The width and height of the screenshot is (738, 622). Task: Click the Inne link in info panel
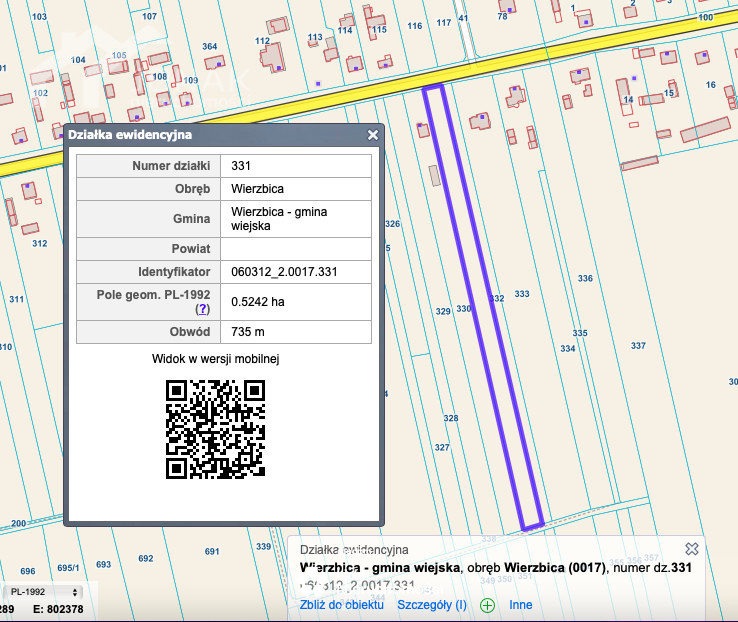tap(520, 605)
